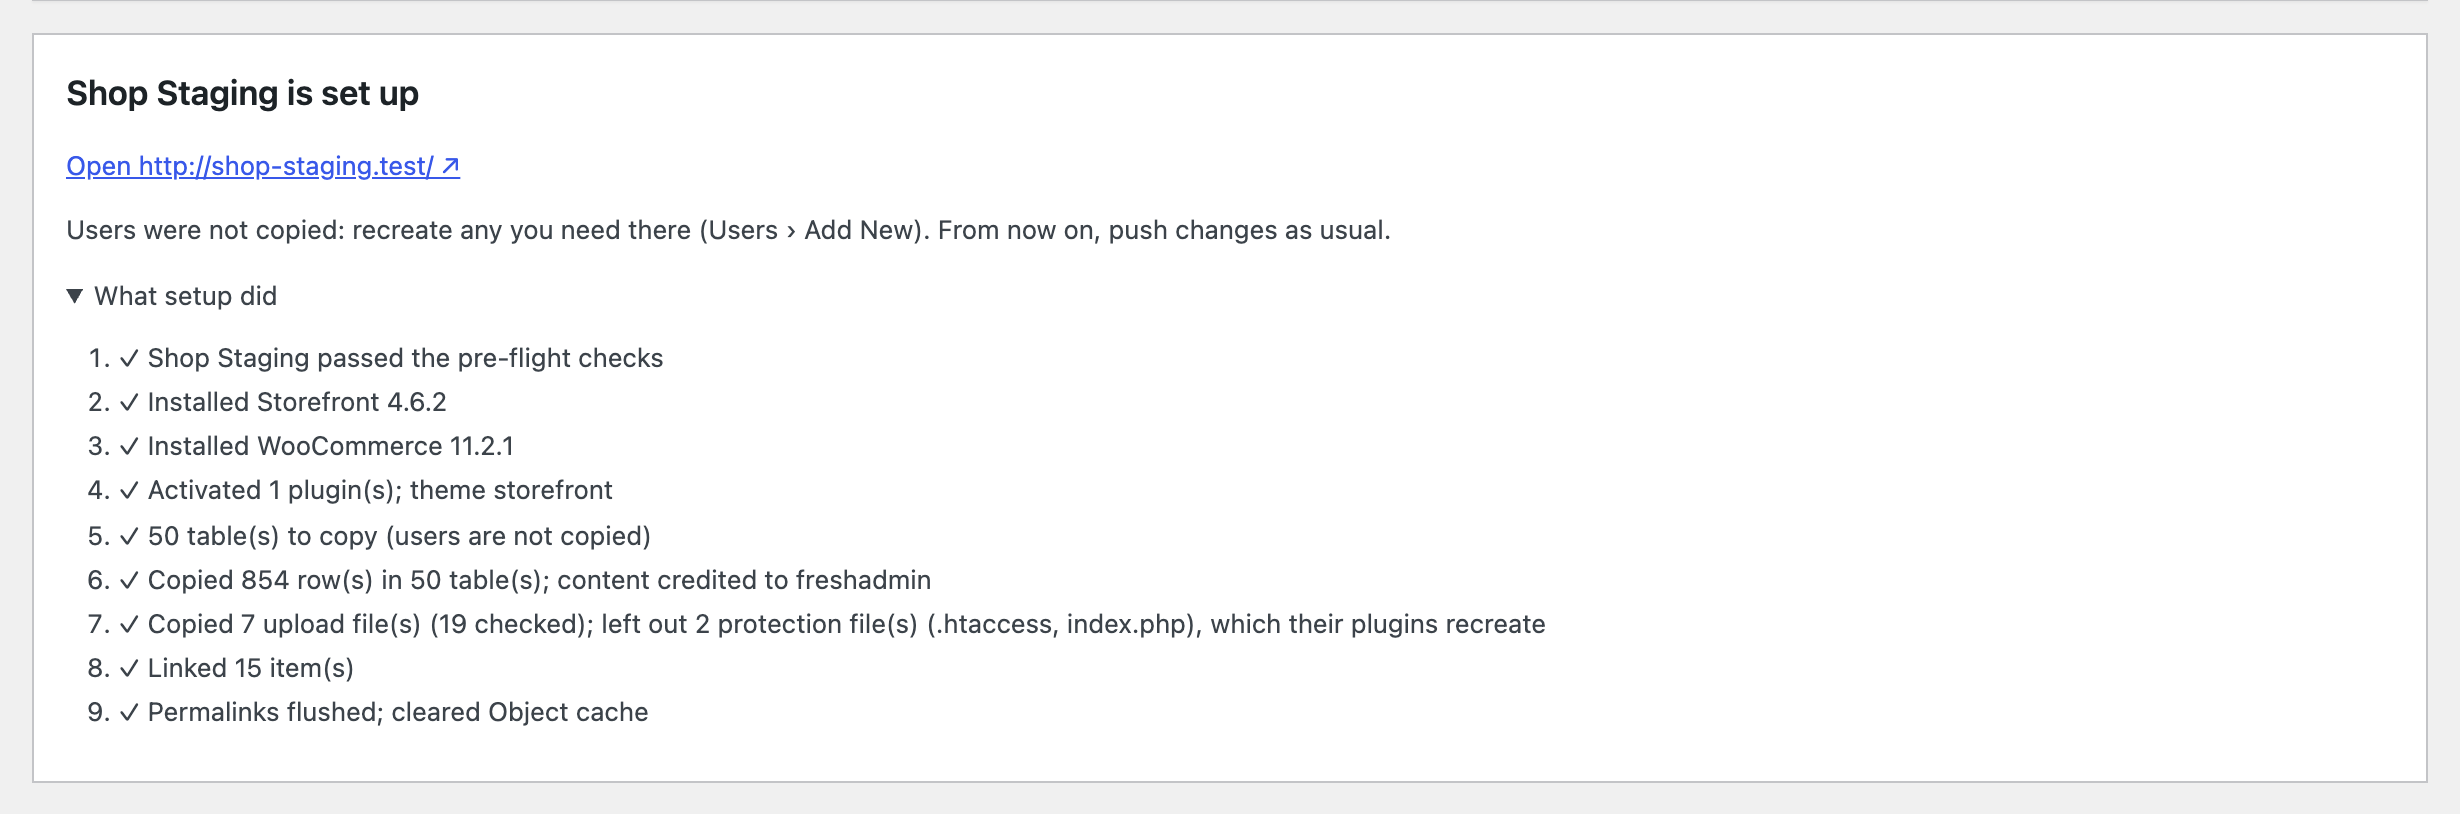This screenshot has height=814, width=2460.
Task: Click the "Users were not copied" notice text
Action: tap(728, 230)
